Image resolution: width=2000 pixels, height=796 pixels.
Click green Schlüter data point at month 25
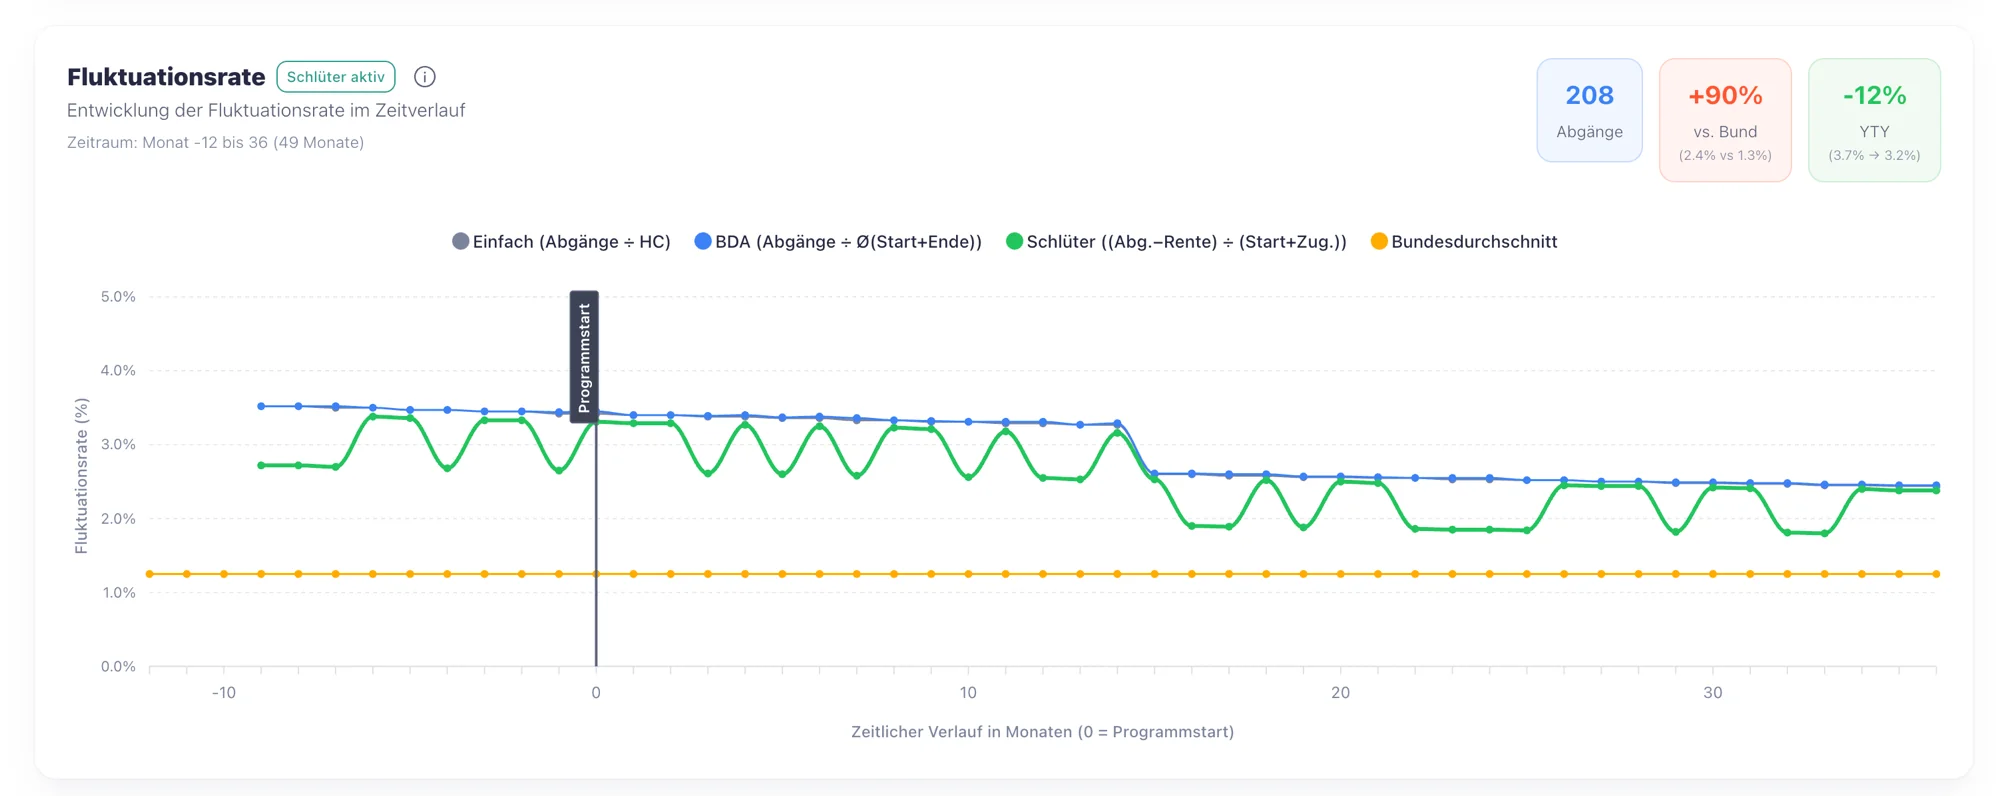pyautogui.click(x=1527, y=530)
